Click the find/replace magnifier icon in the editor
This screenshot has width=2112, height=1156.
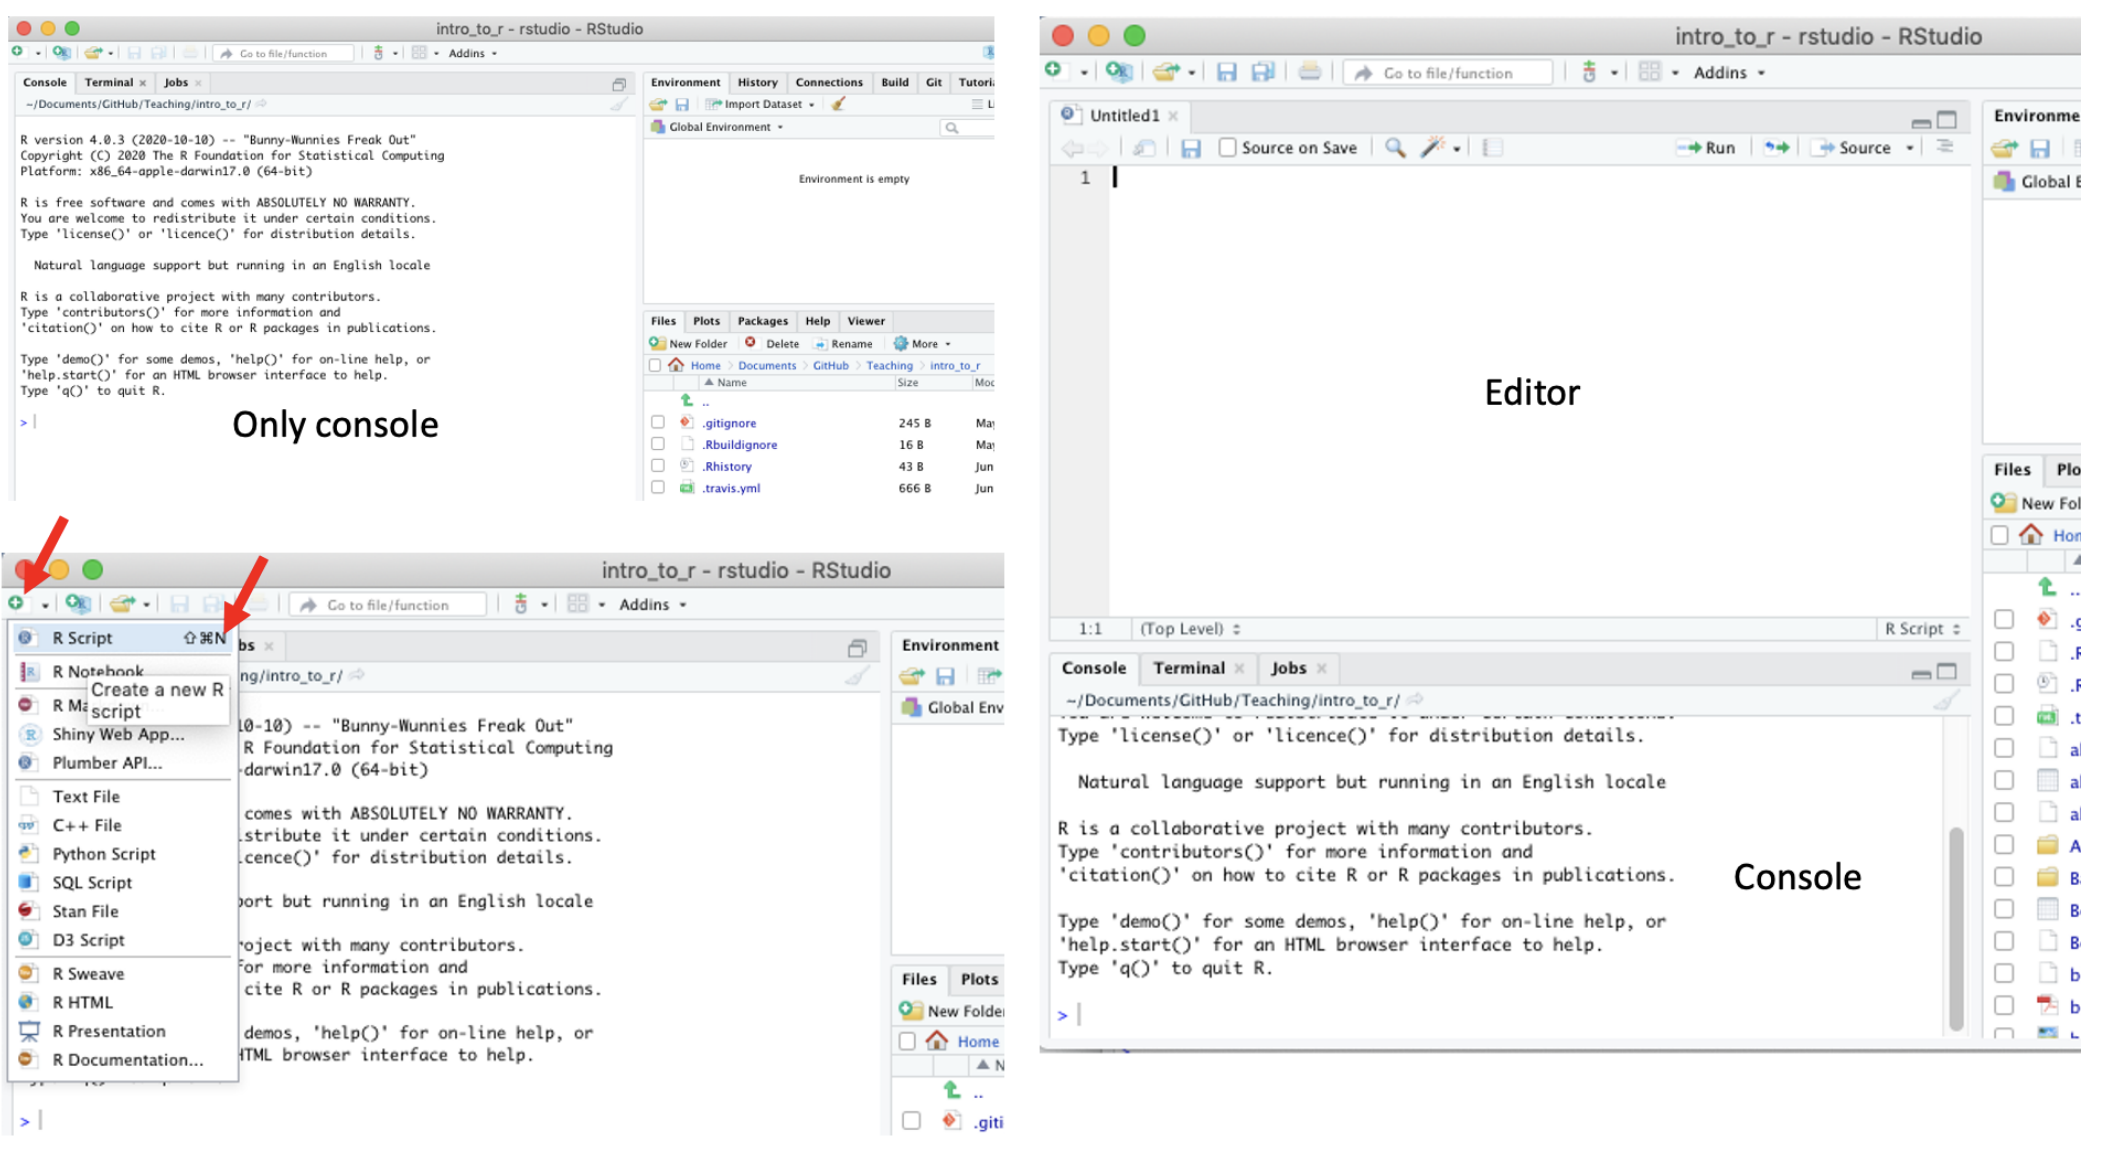tap(1395, 148)
